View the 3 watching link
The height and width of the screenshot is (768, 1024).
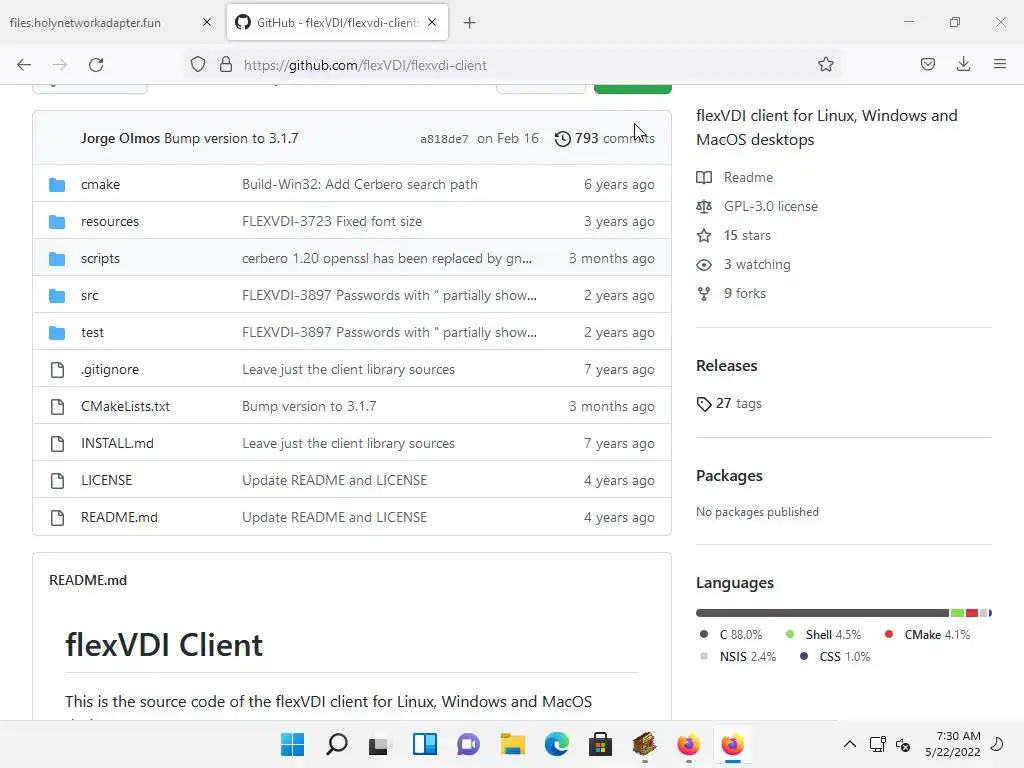(757, 264)
